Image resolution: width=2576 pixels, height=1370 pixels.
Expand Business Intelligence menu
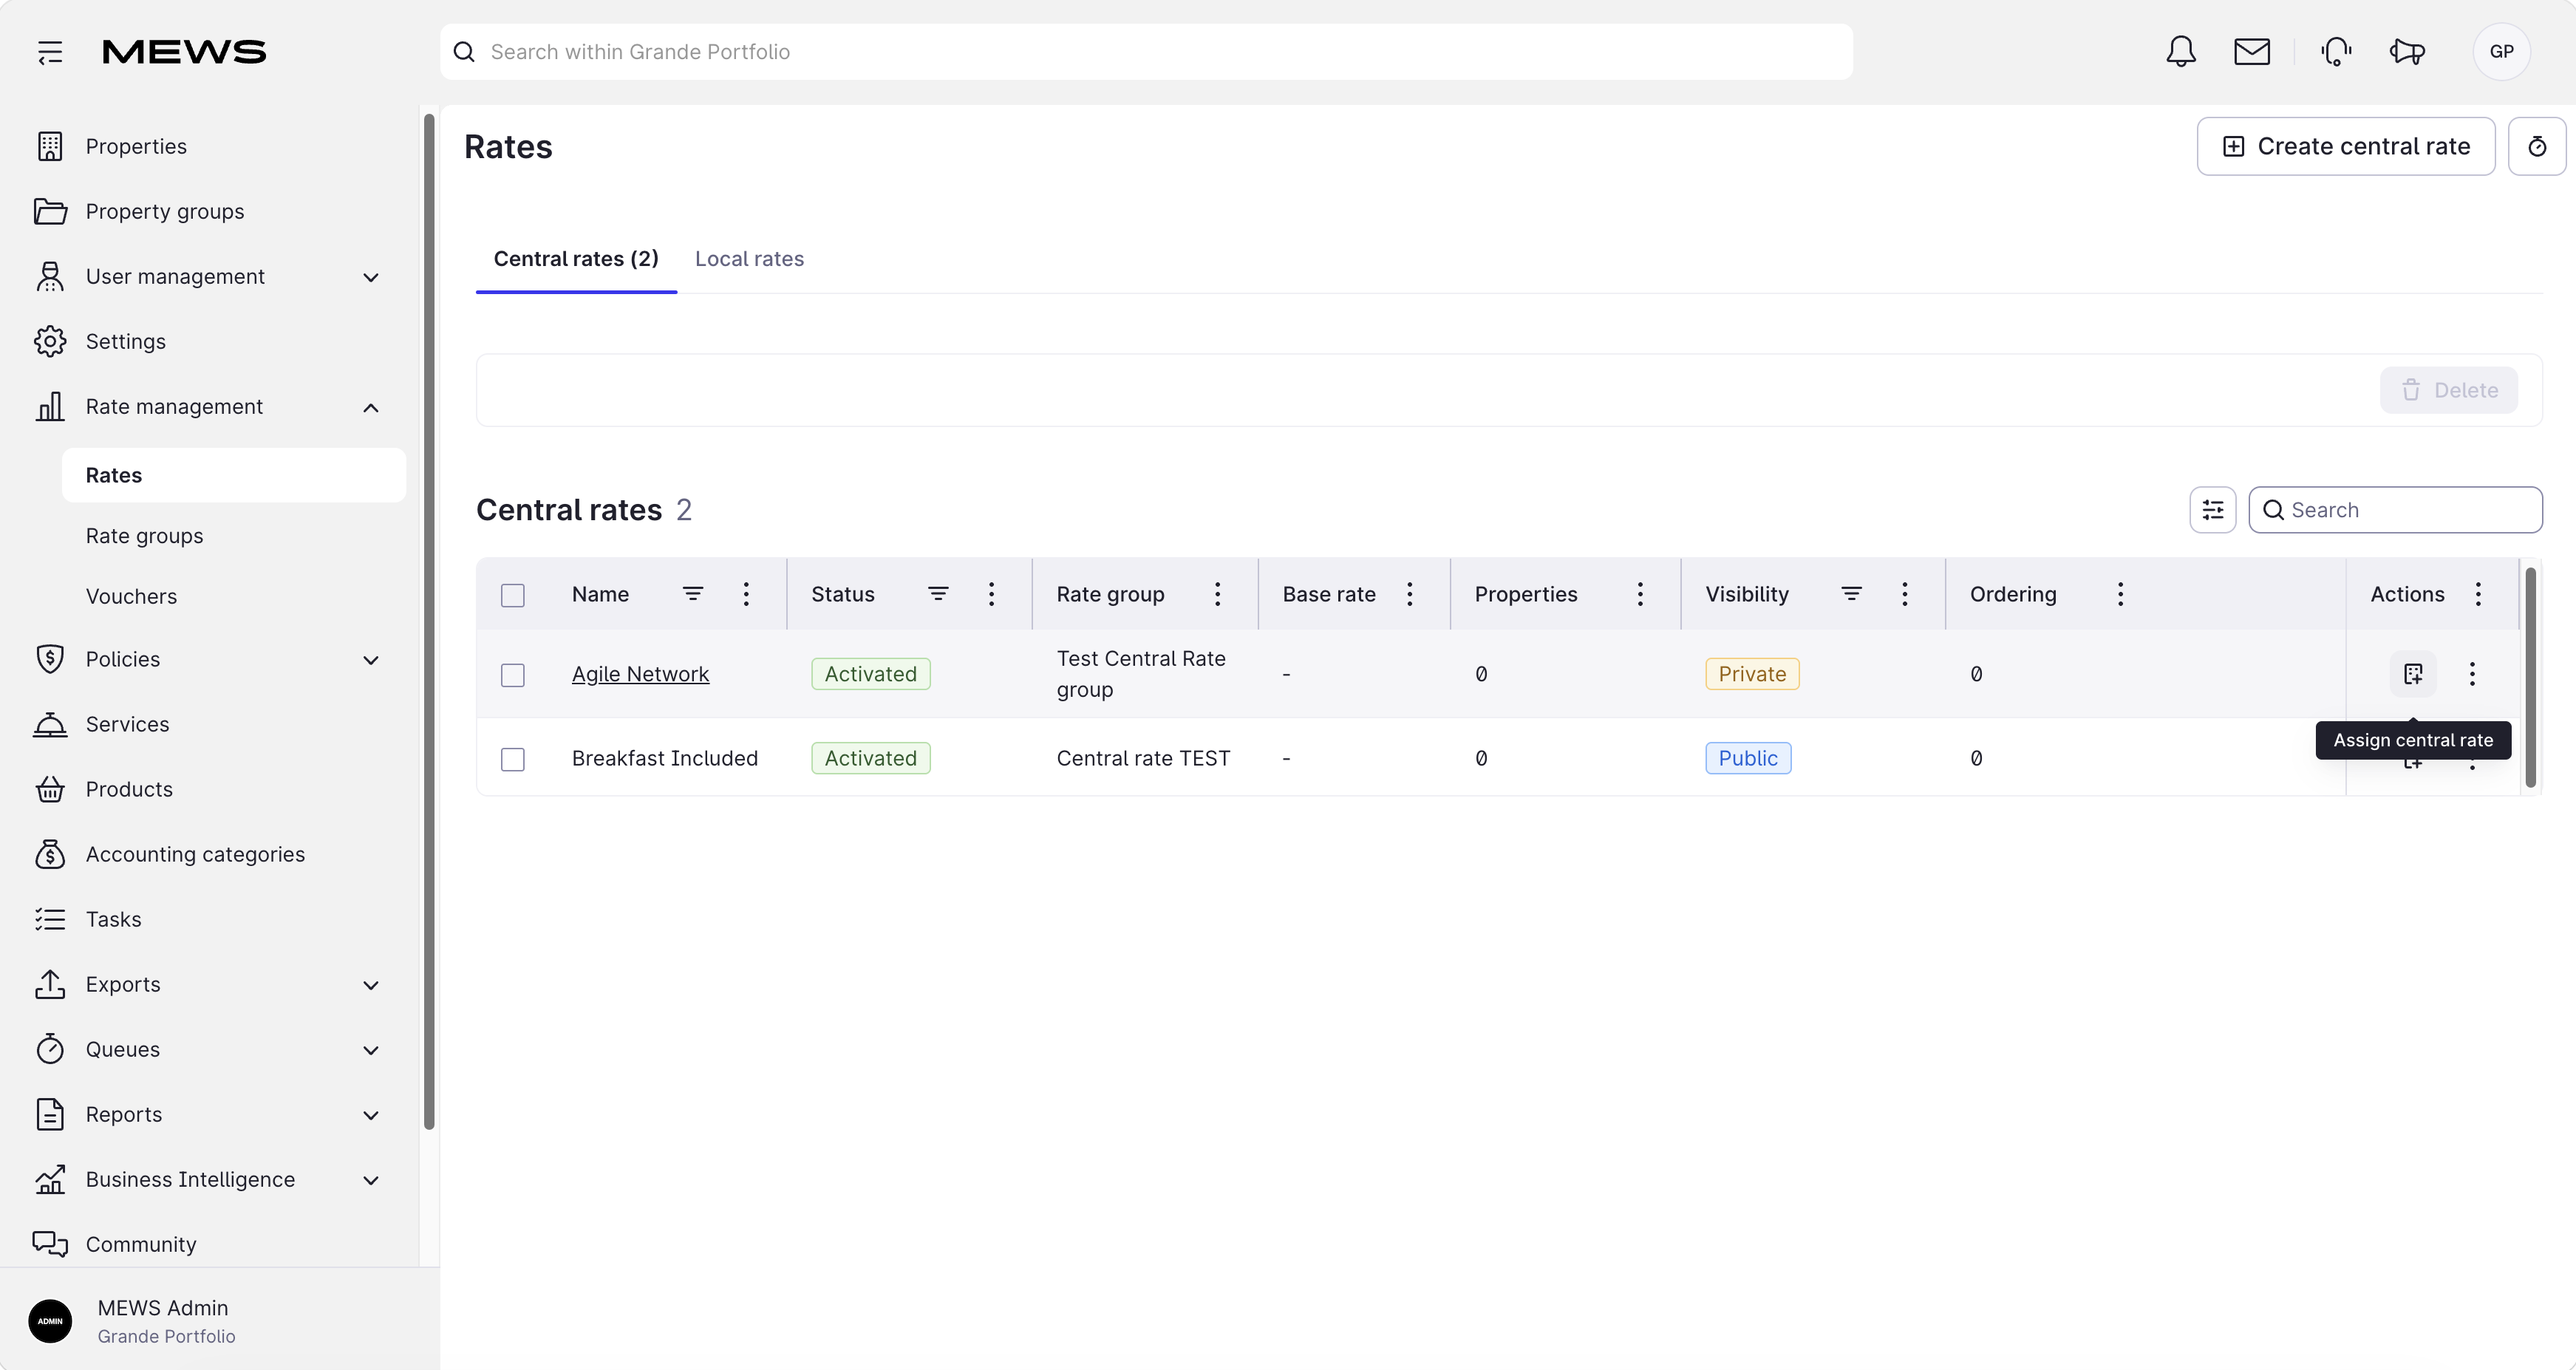point(370,1180)
